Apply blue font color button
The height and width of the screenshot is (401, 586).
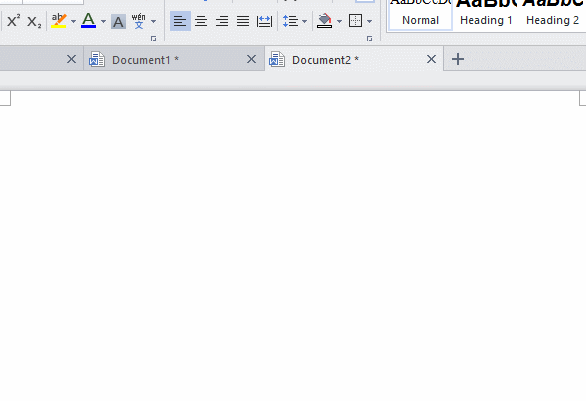point(89,21)
